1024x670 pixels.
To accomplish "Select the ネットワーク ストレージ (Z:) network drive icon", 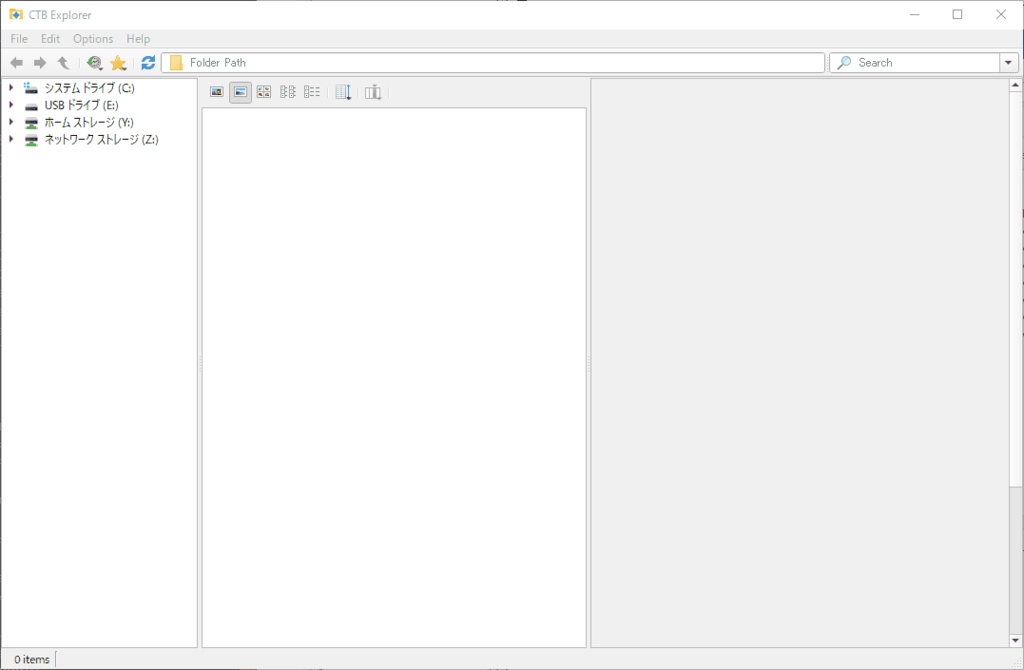I will (x=31, y=140).
